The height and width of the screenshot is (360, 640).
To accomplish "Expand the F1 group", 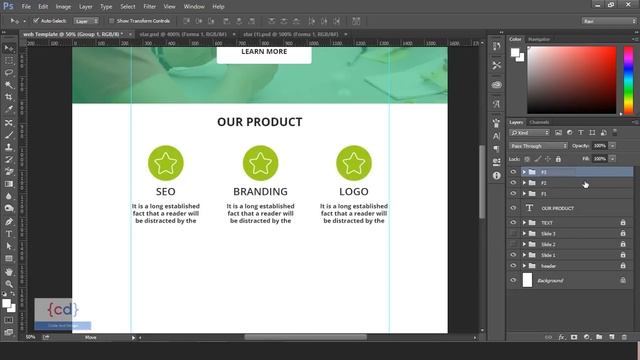I will 524,193.
